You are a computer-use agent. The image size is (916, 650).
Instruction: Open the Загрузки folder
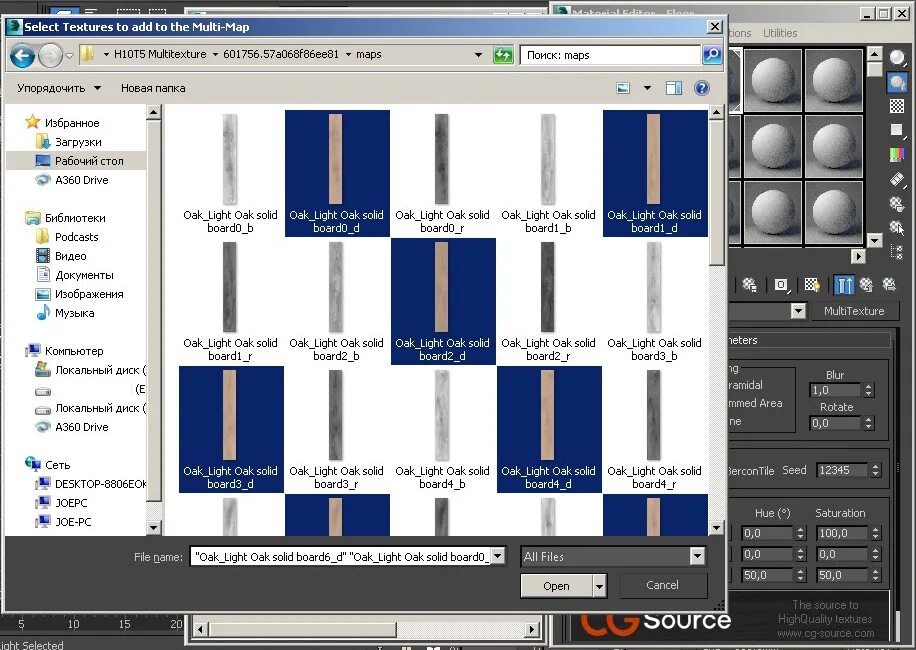point(78,142)
